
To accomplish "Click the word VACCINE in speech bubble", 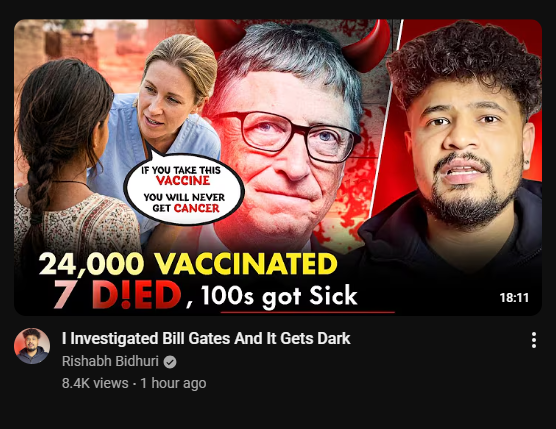I will click(x=183, y=180).
